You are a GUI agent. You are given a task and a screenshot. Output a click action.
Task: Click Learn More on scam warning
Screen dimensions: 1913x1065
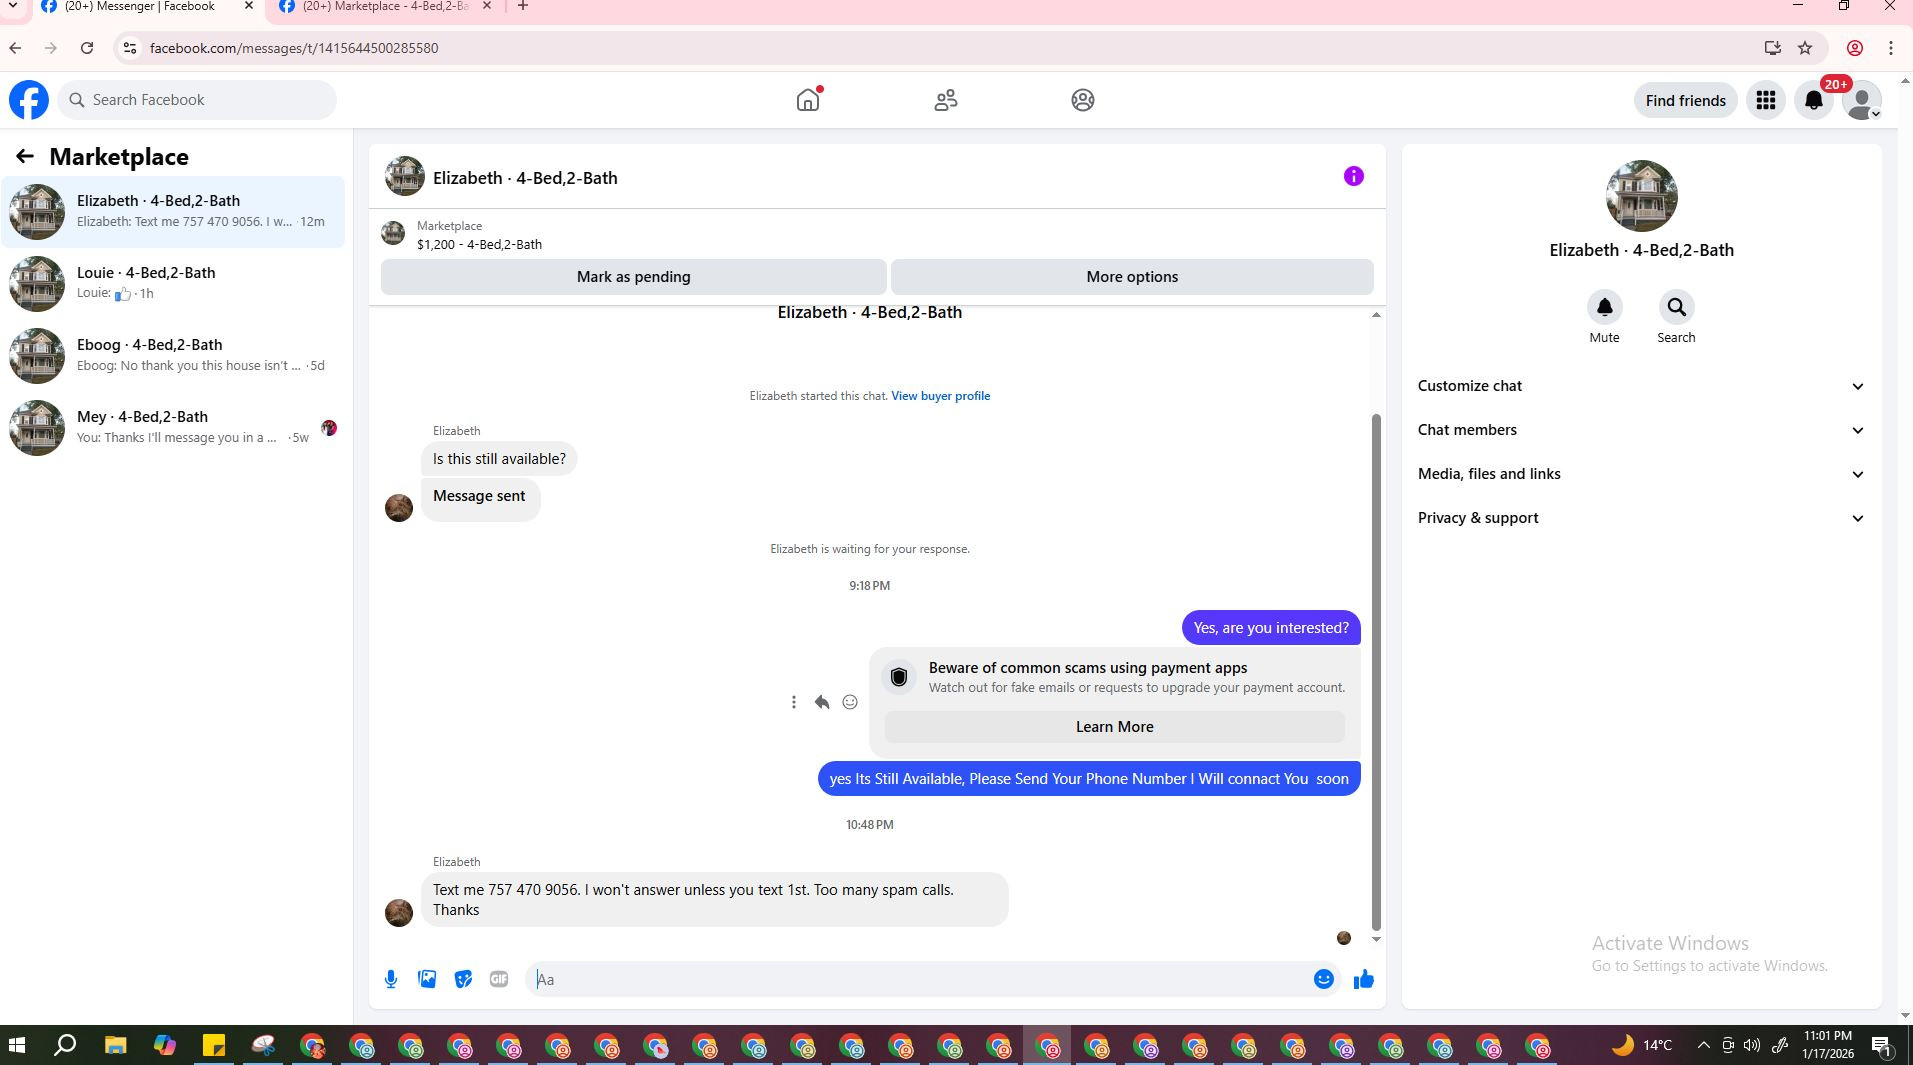pyautogui.click(x=1114, y=727)
